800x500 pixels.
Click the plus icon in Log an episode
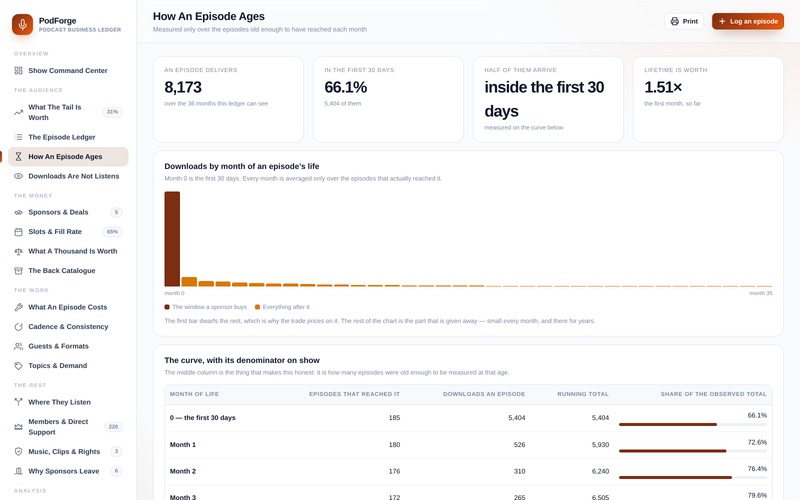coord(722,21)
